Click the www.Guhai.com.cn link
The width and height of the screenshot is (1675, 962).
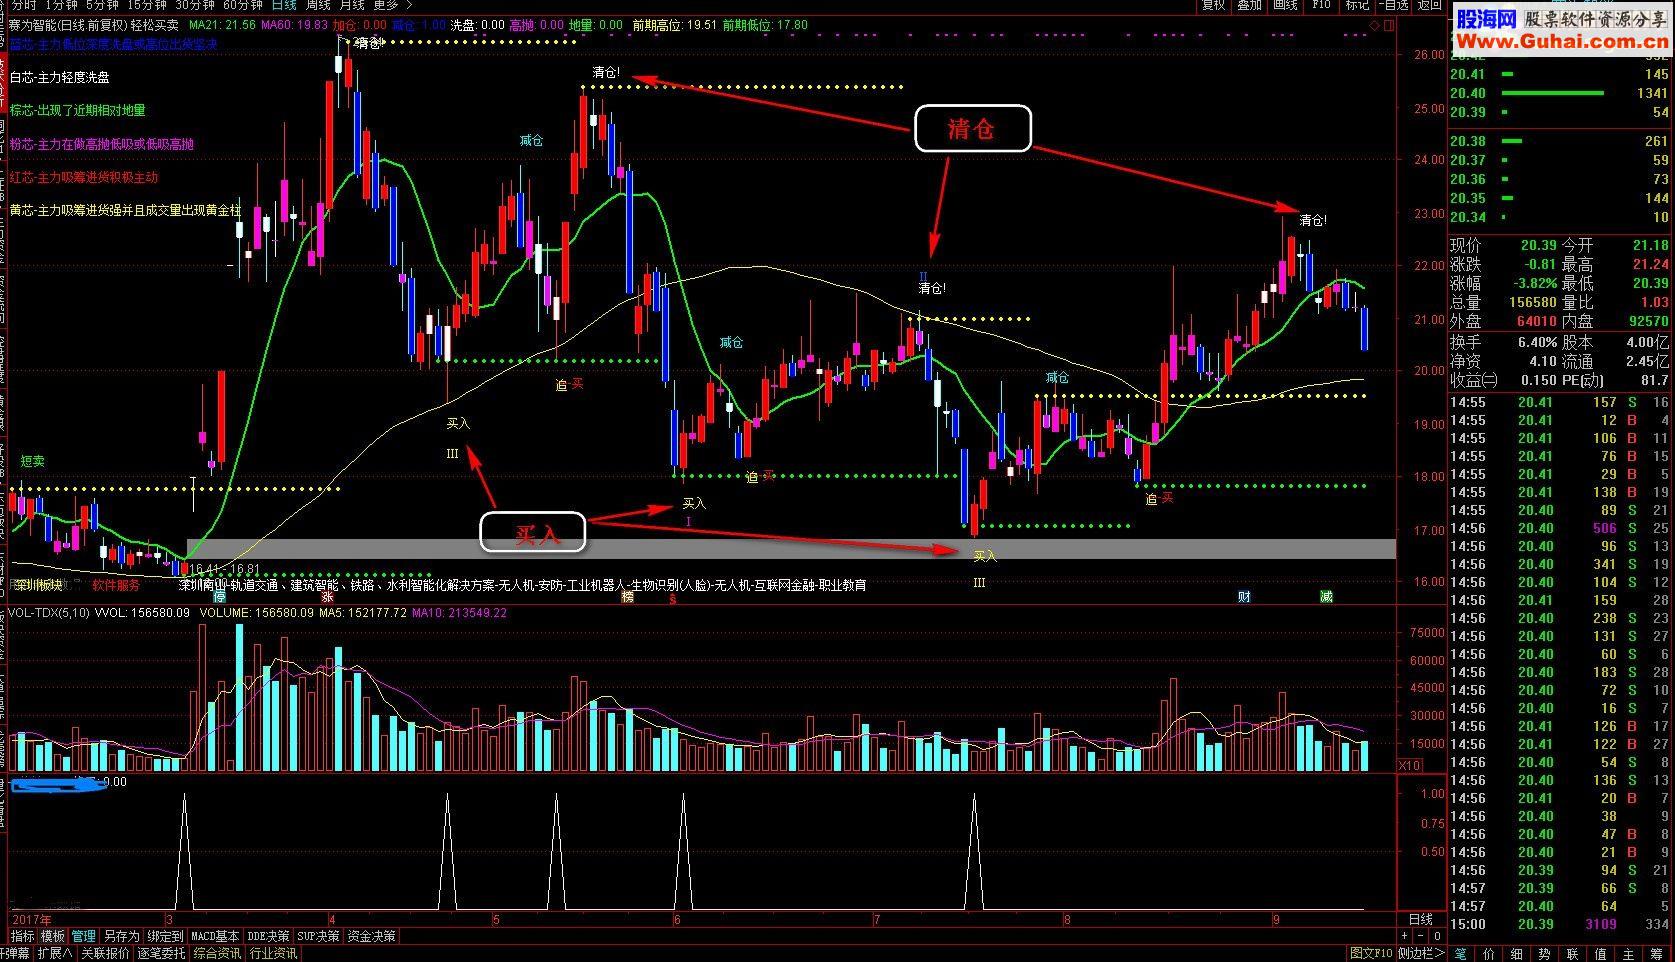coord(1562,41)
